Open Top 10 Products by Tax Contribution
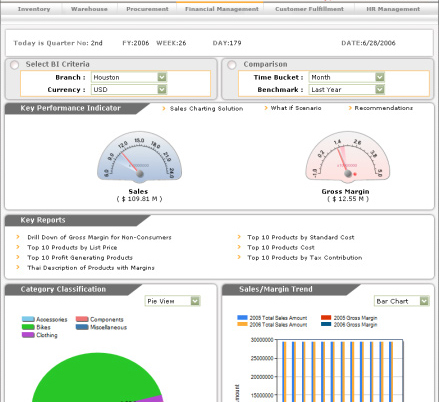Image resolution: width=439 pixels, height=402 pixels. (x=305, y=258)
